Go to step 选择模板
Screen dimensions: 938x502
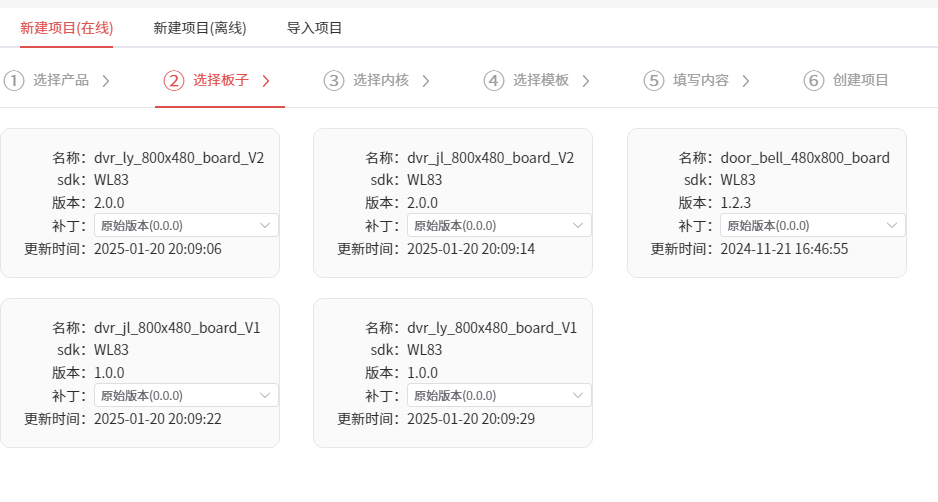[x=541, y=80]
